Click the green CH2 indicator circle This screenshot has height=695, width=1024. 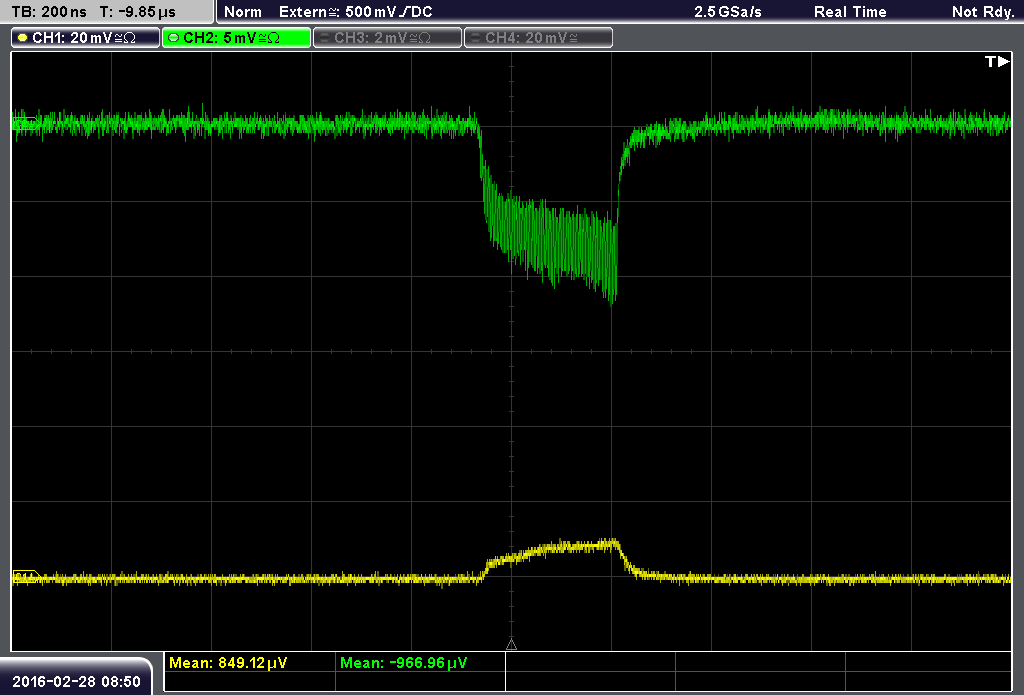pyautogui.click(x=174, y=38)
